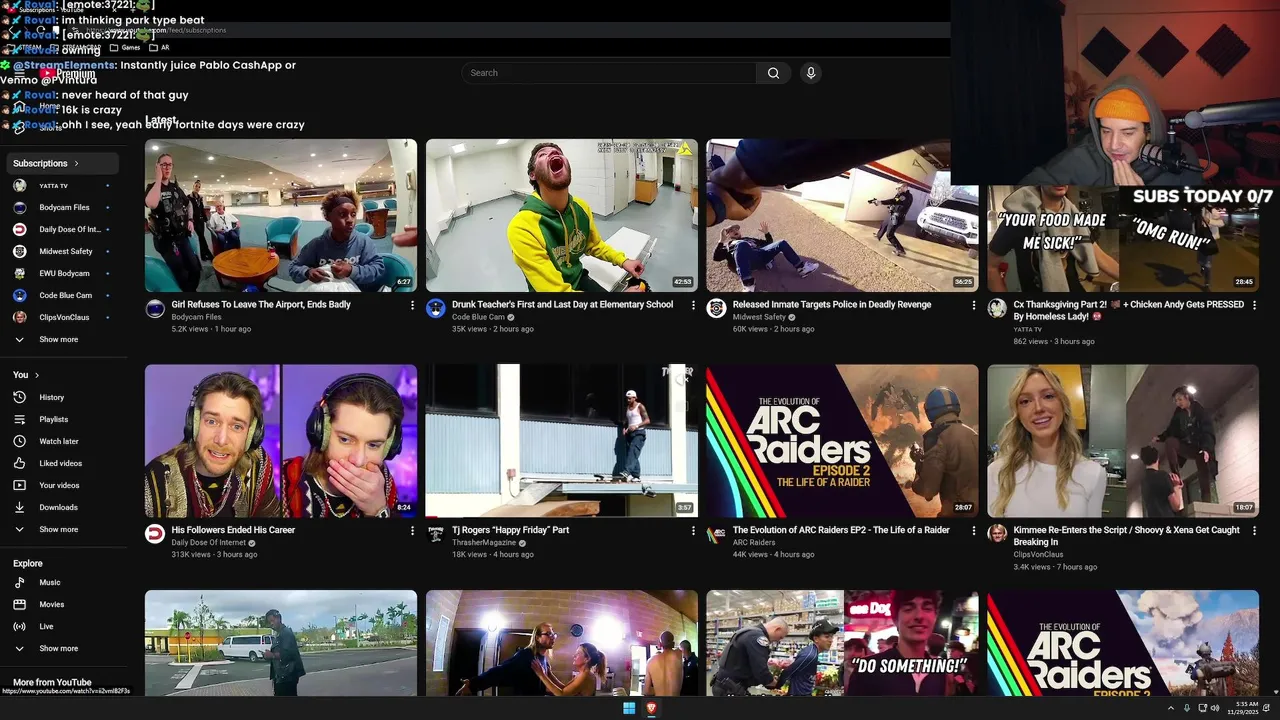The width and height of the screenshot is (1280, 720).
Task: Expand Show more under the You section
Action: [x=64, y=529]
